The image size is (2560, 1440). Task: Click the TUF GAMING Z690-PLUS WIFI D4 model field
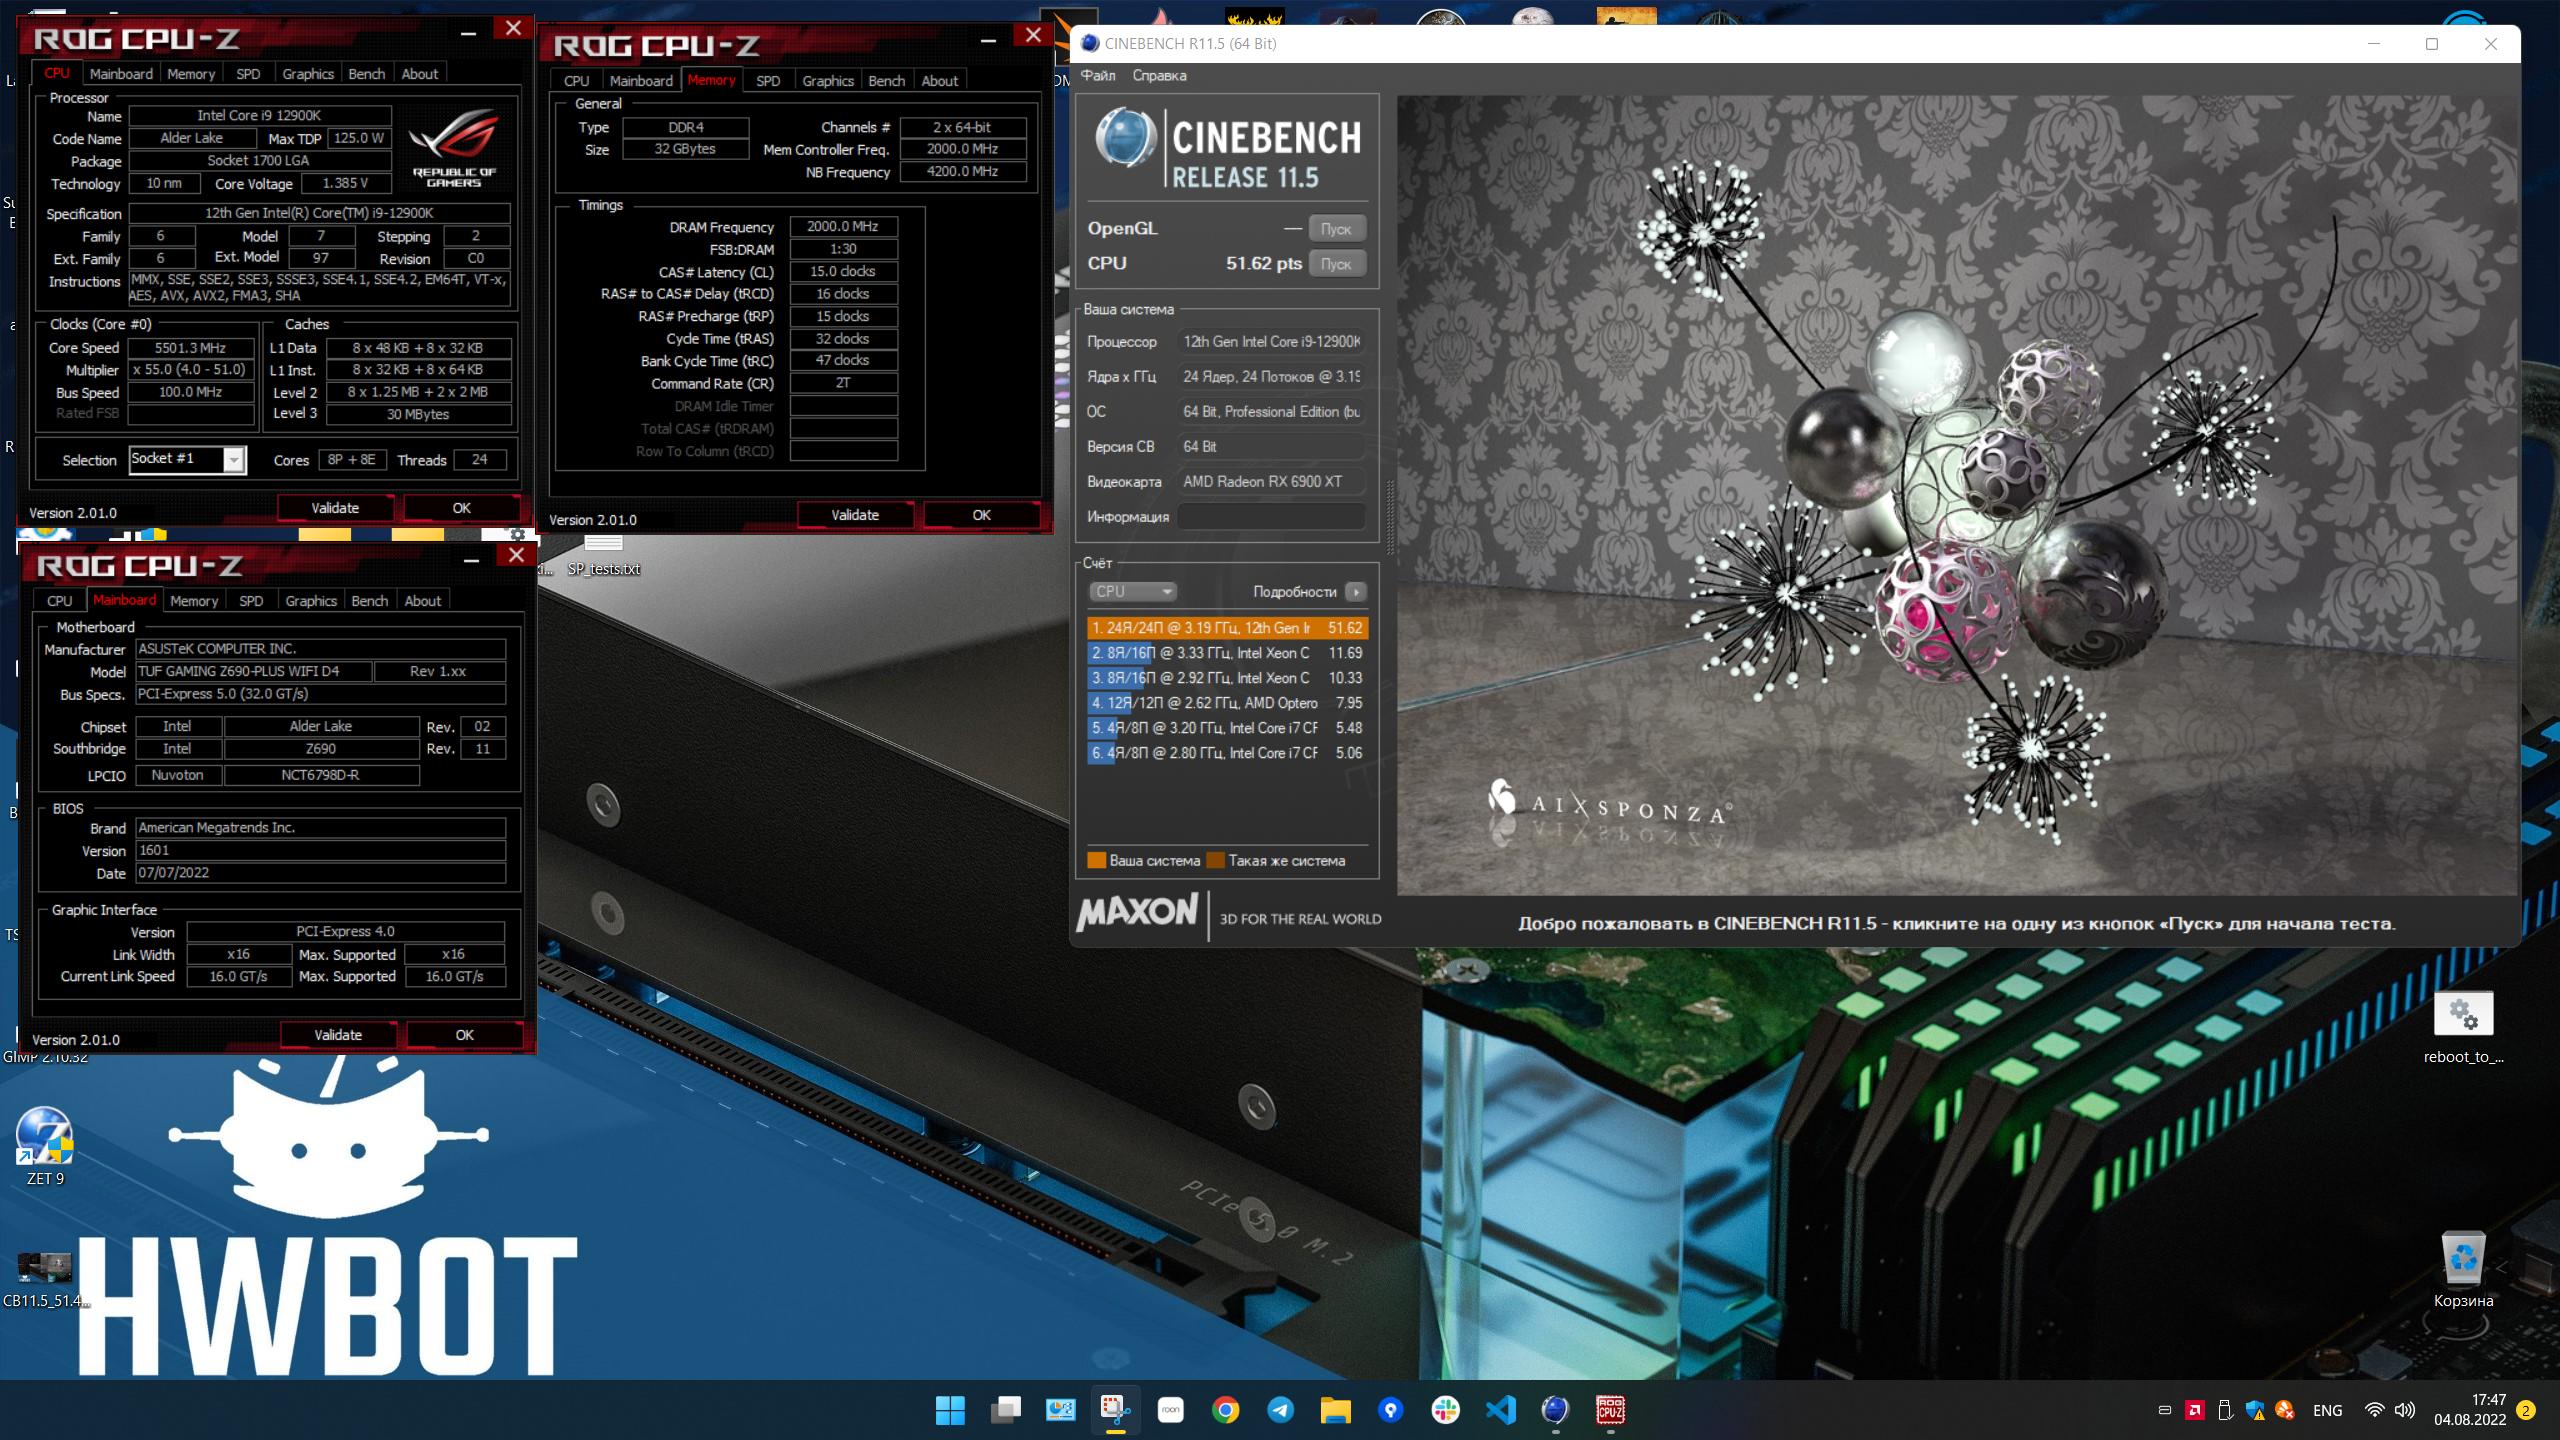coord(254,671)
